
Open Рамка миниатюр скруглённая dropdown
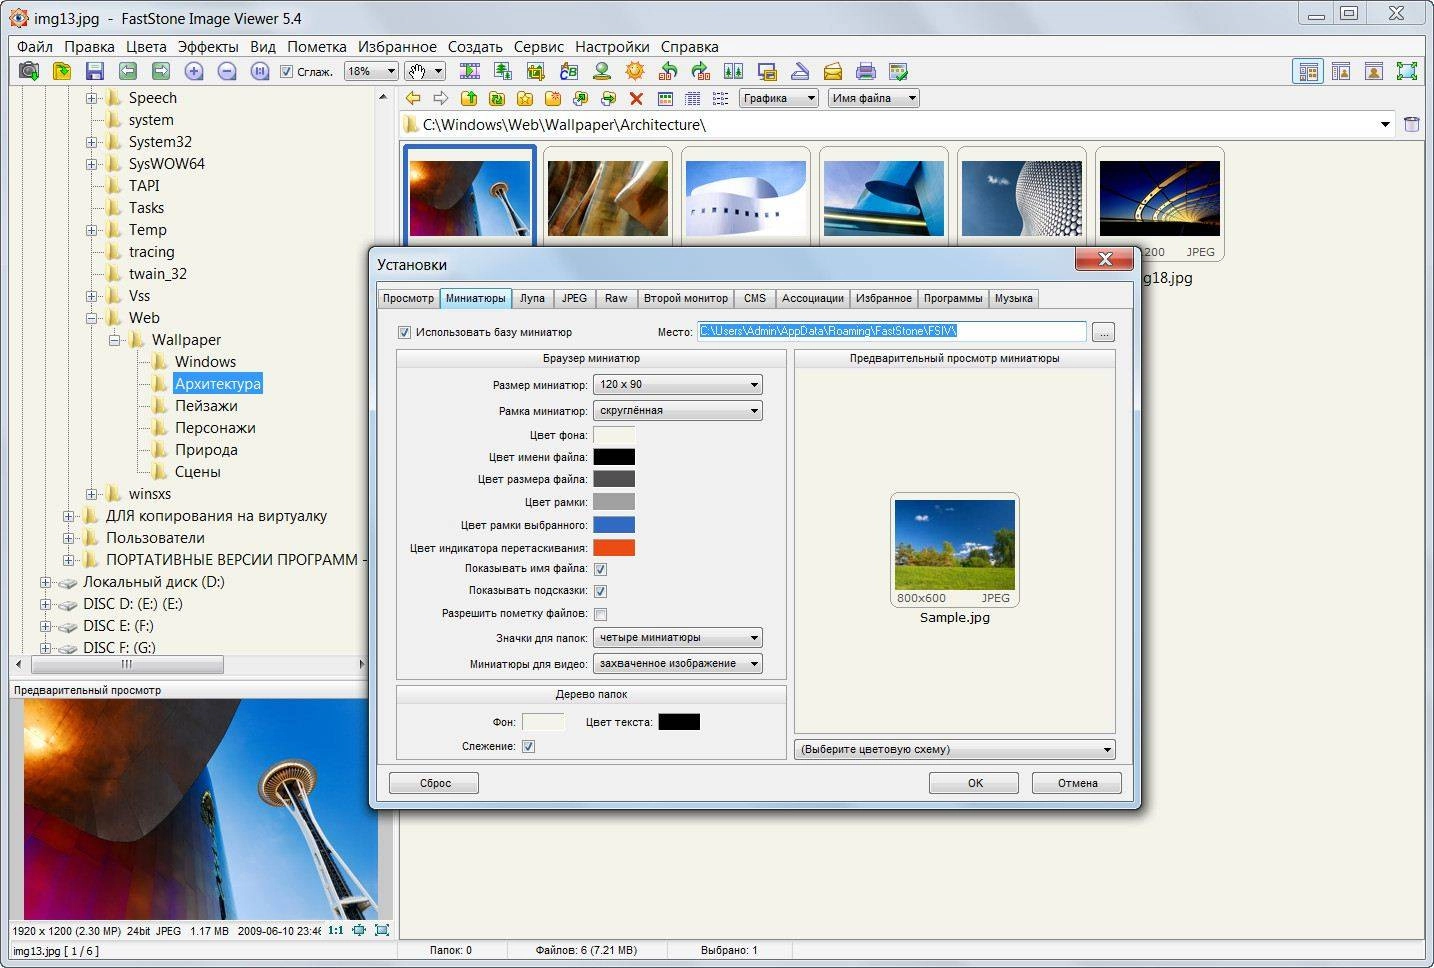point(677,410)
